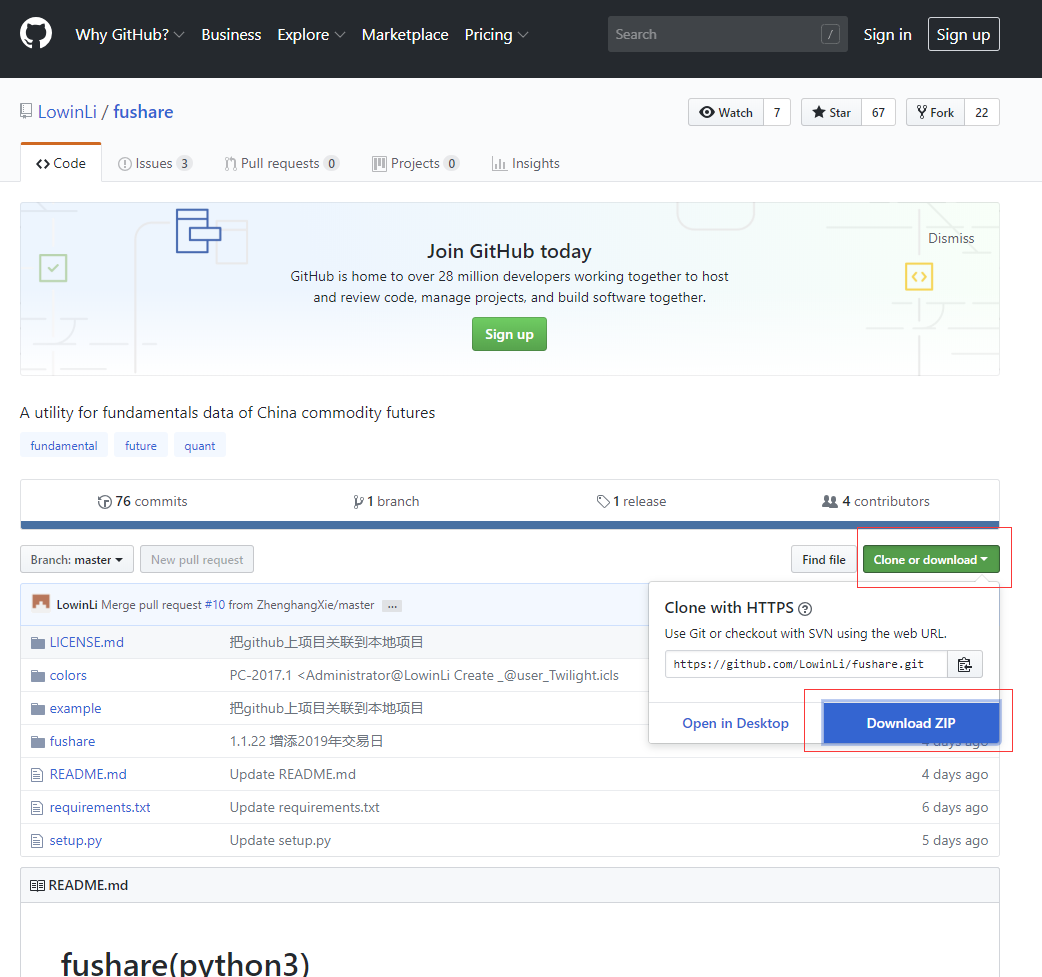This screenshot has width=1042, height=977.
Task: Click the GitHub search field
Action: pyautogui.click(x=715, y=34)
